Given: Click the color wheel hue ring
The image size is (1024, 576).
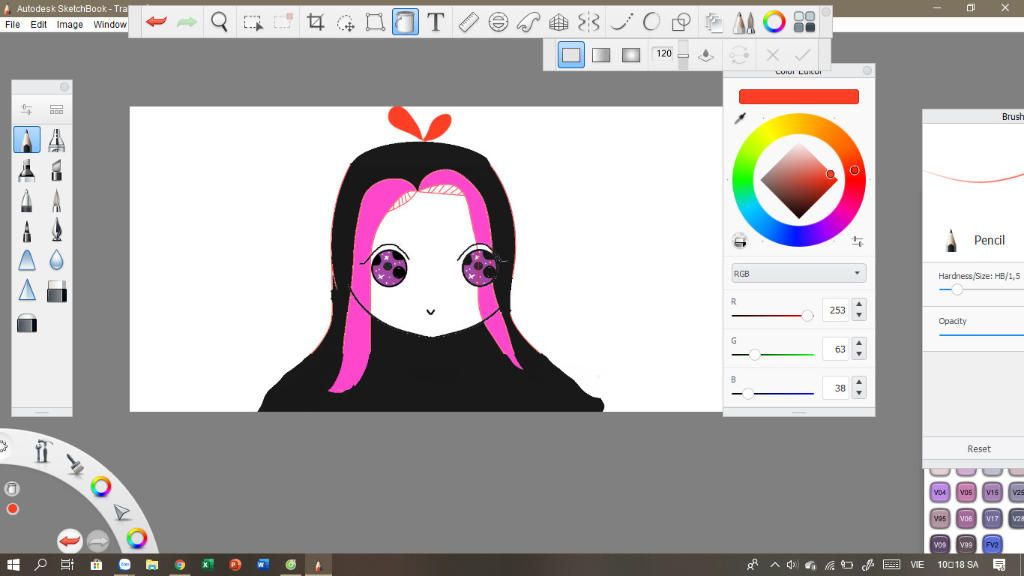Looking at the screenshot, I should tap(854, 170).
